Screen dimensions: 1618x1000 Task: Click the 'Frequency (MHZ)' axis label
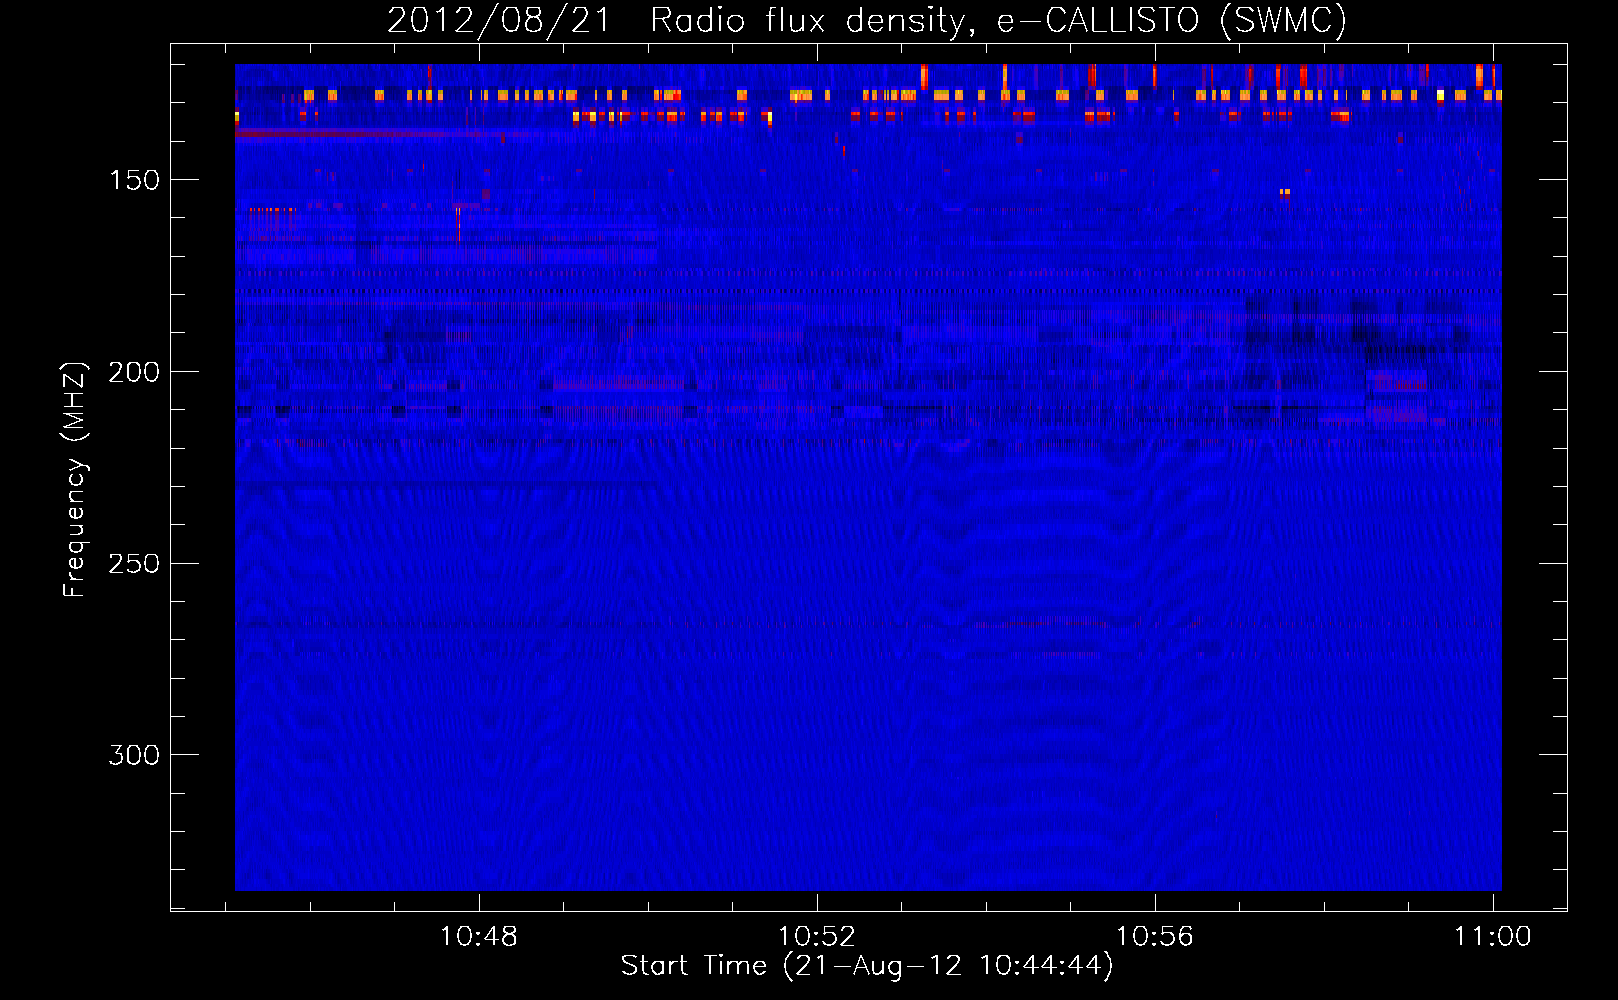click(x=75, y=479)
